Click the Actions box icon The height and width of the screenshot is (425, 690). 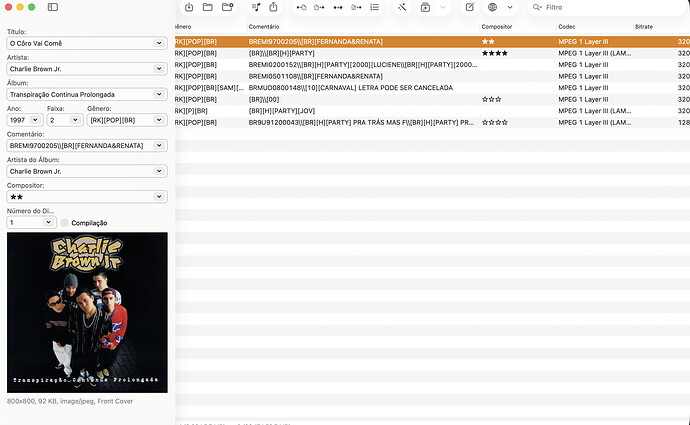pos(425,7)
